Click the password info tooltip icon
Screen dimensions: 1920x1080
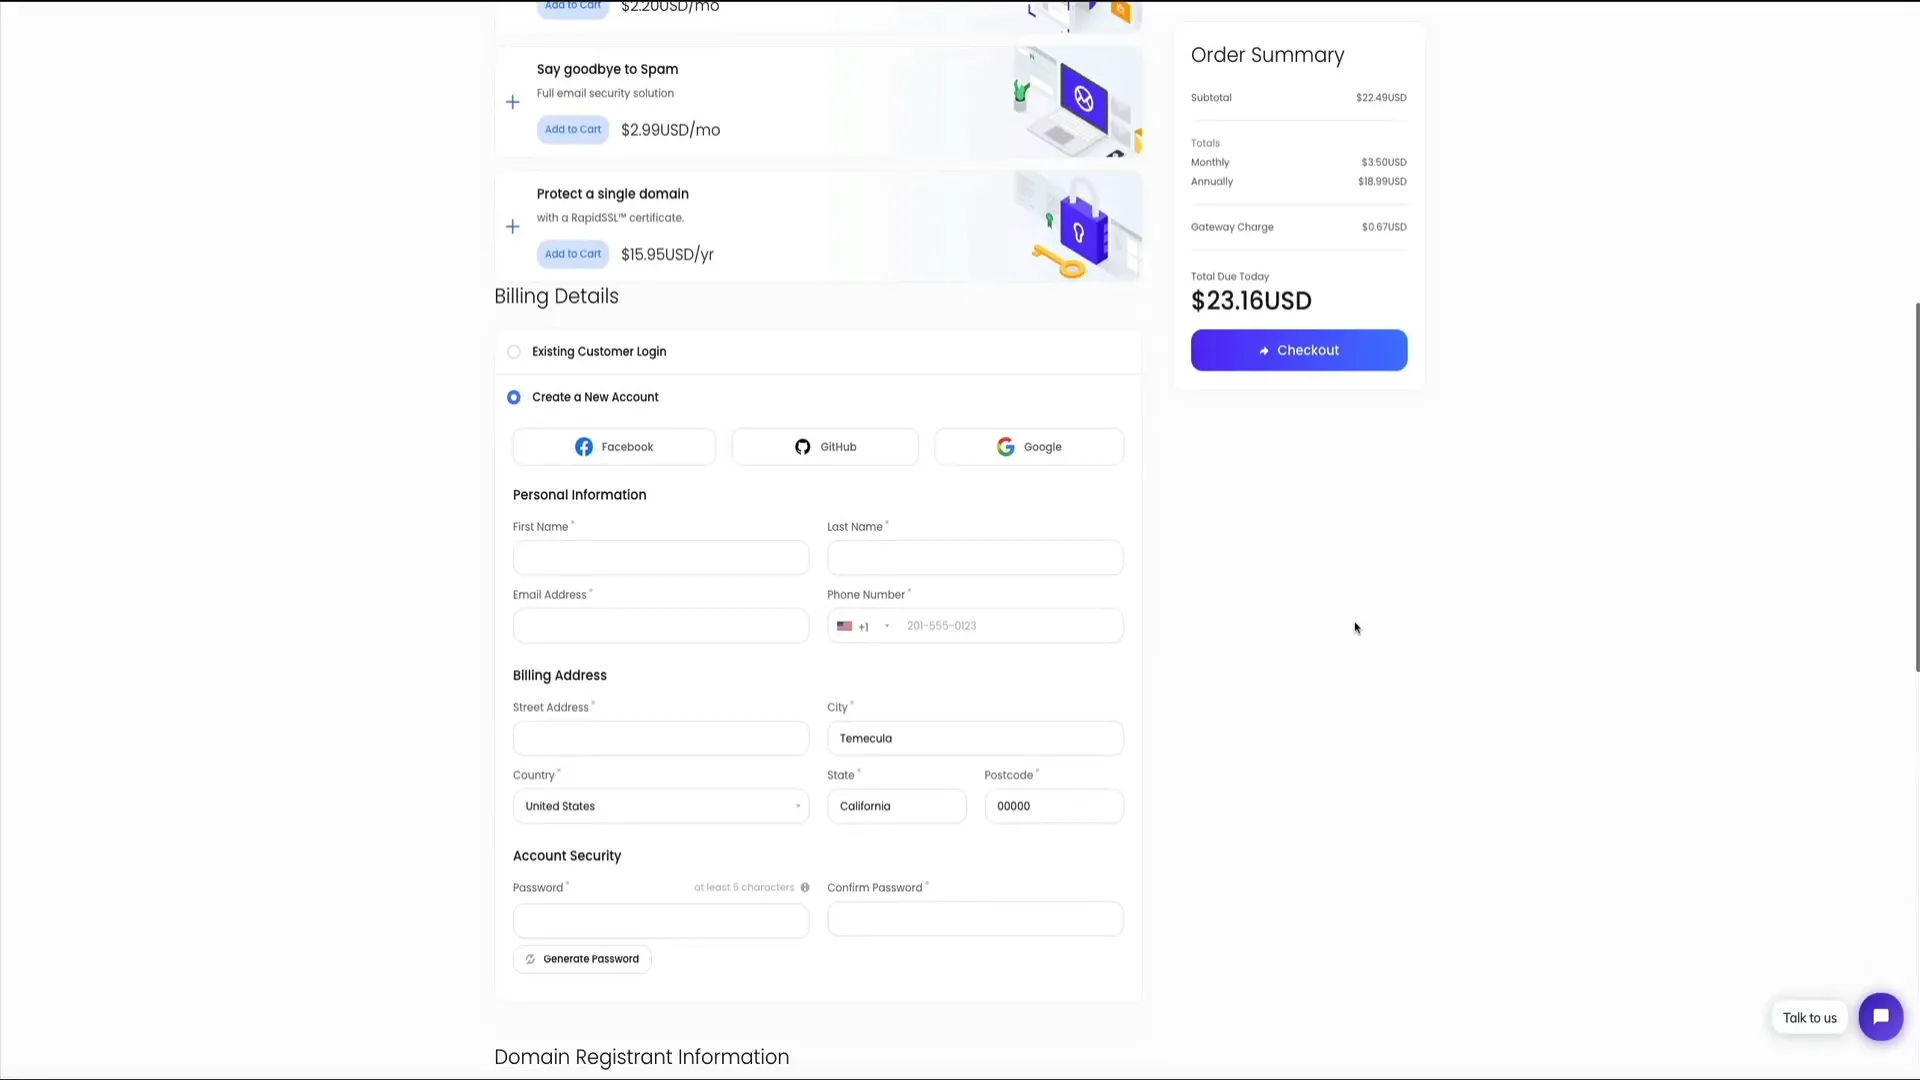click(x=805, y=888)
